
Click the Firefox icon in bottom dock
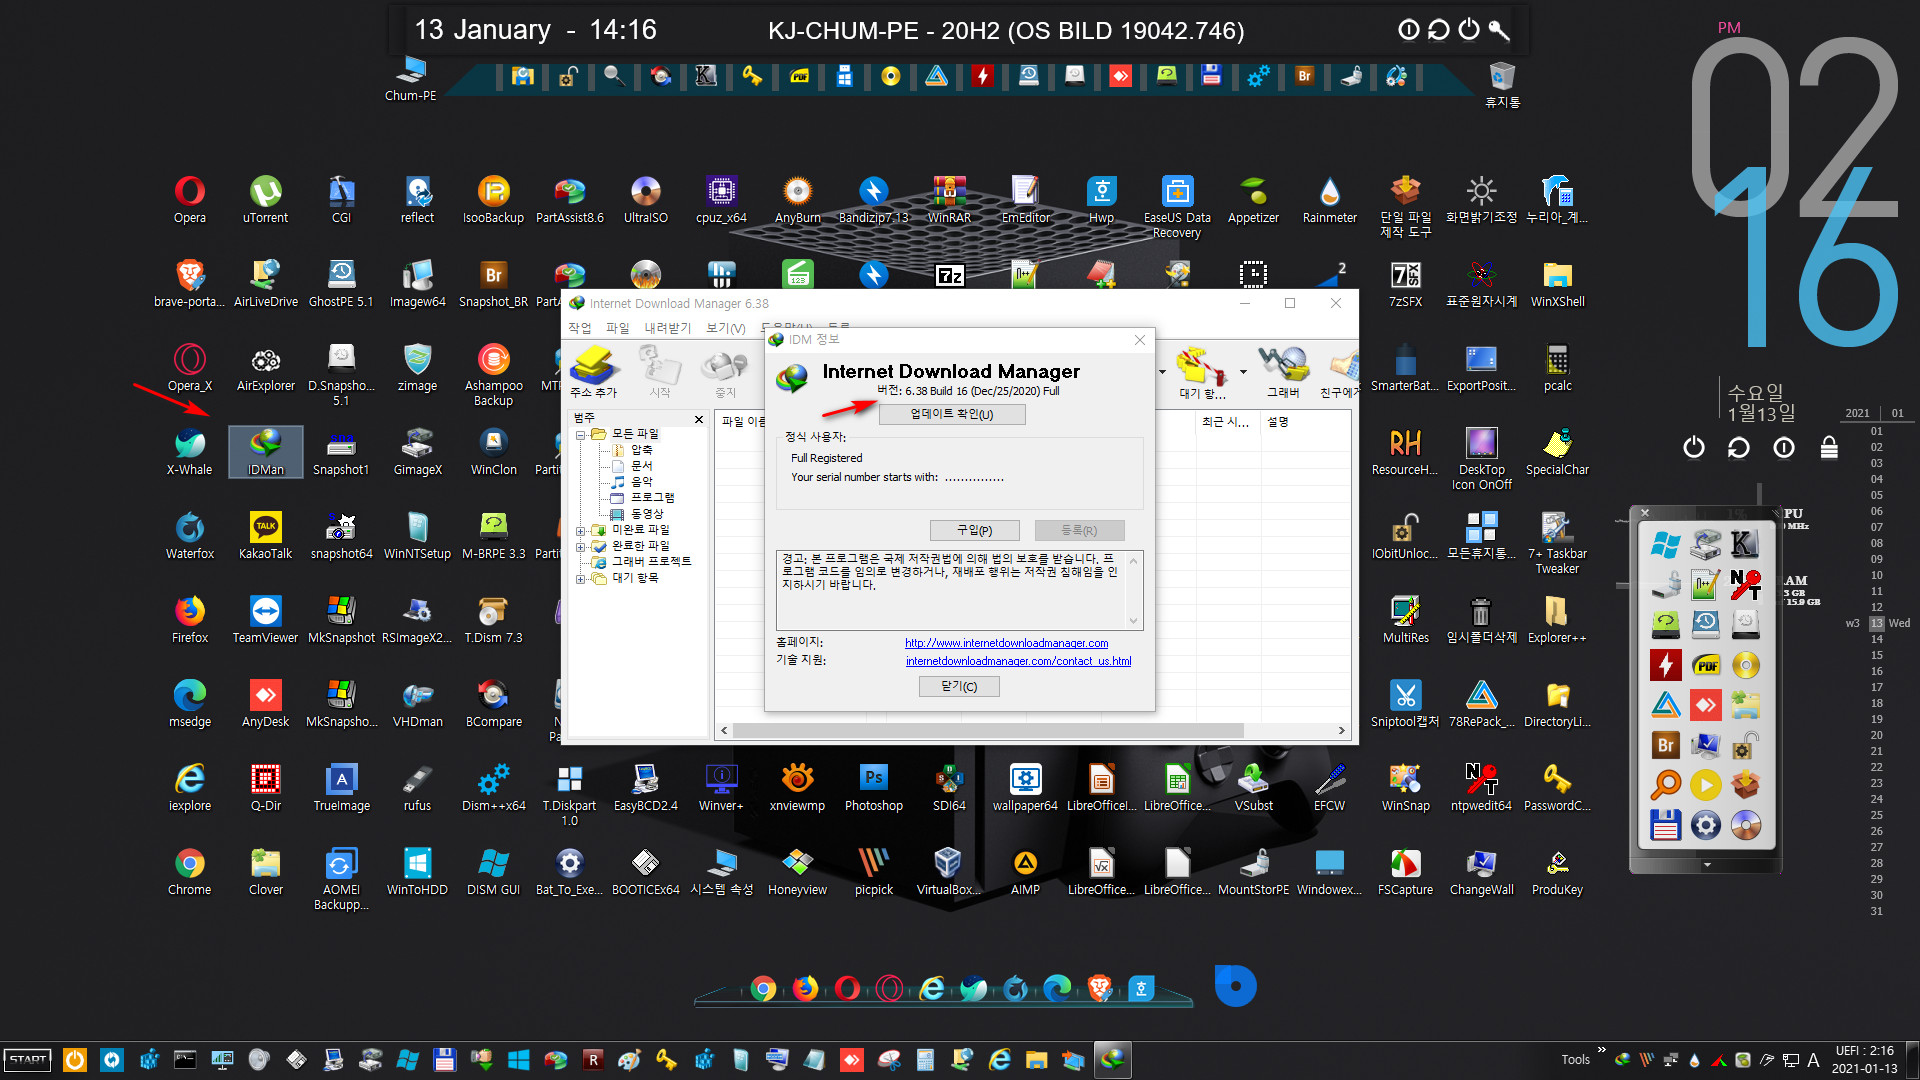tap(805, 988)
